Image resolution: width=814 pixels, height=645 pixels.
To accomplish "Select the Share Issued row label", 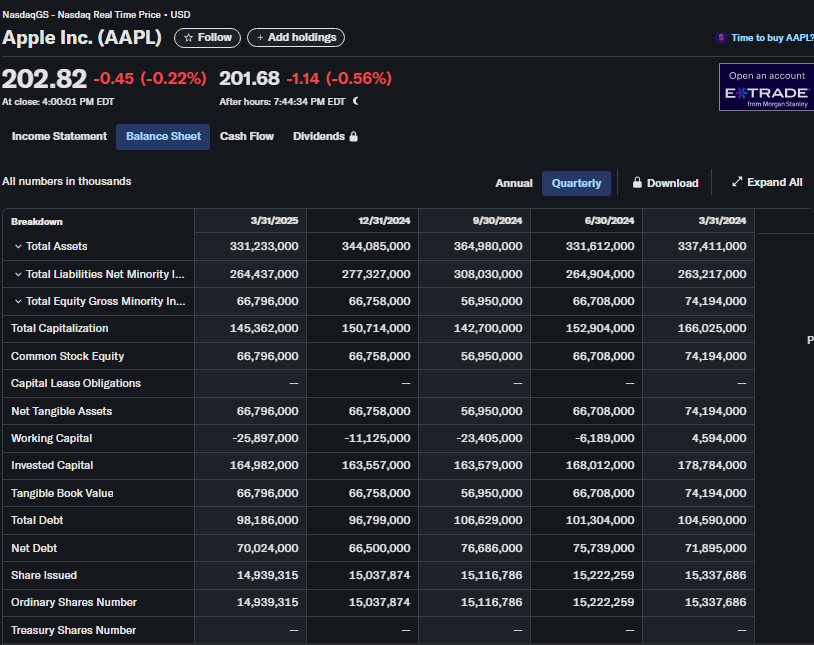I will pos(44,575).
